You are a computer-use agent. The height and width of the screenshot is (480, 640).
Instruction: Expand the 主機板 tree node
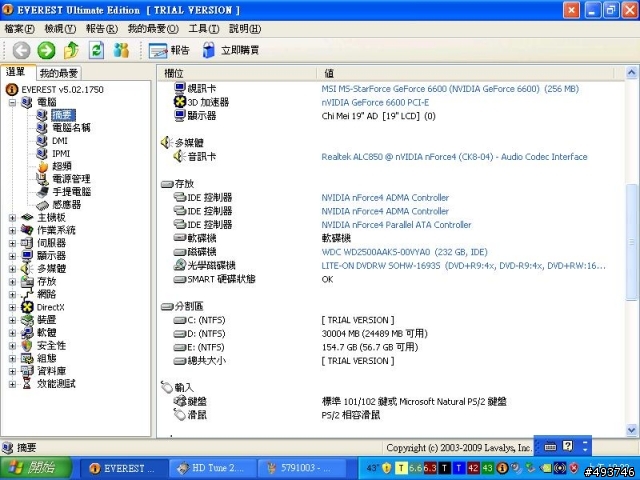coord(12,218)
